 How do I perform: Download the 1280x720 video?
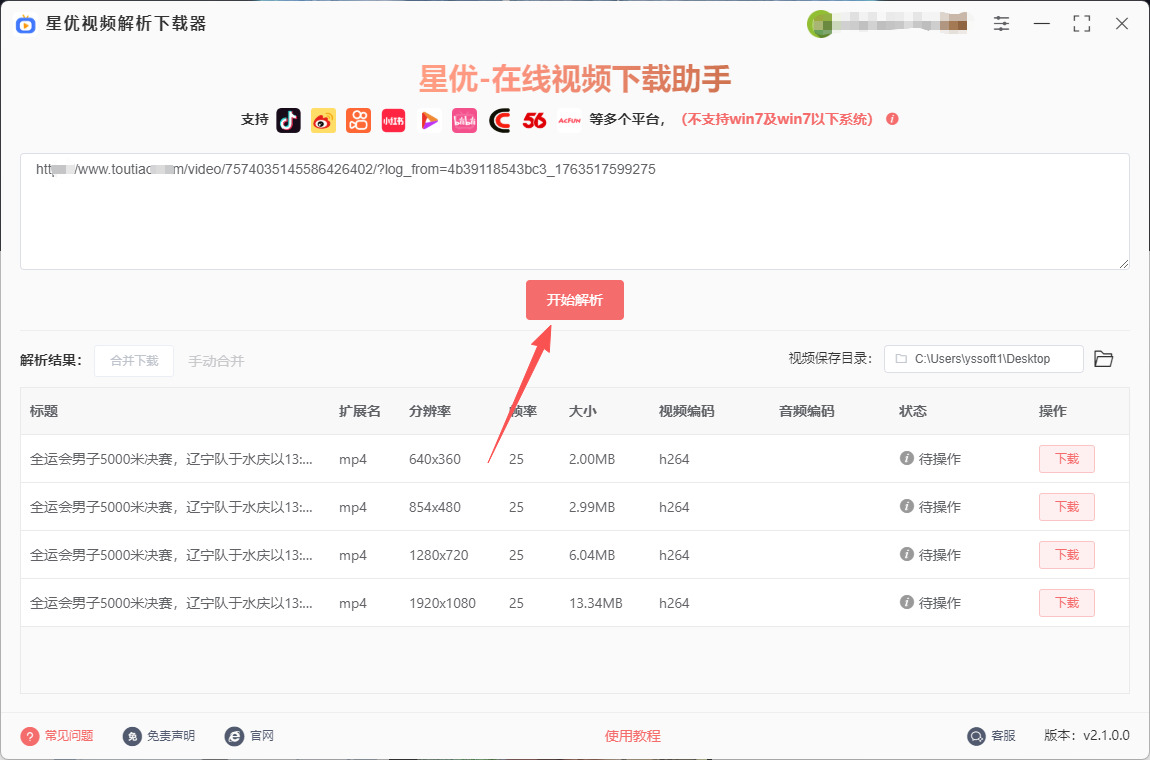tap(1066, 555)
